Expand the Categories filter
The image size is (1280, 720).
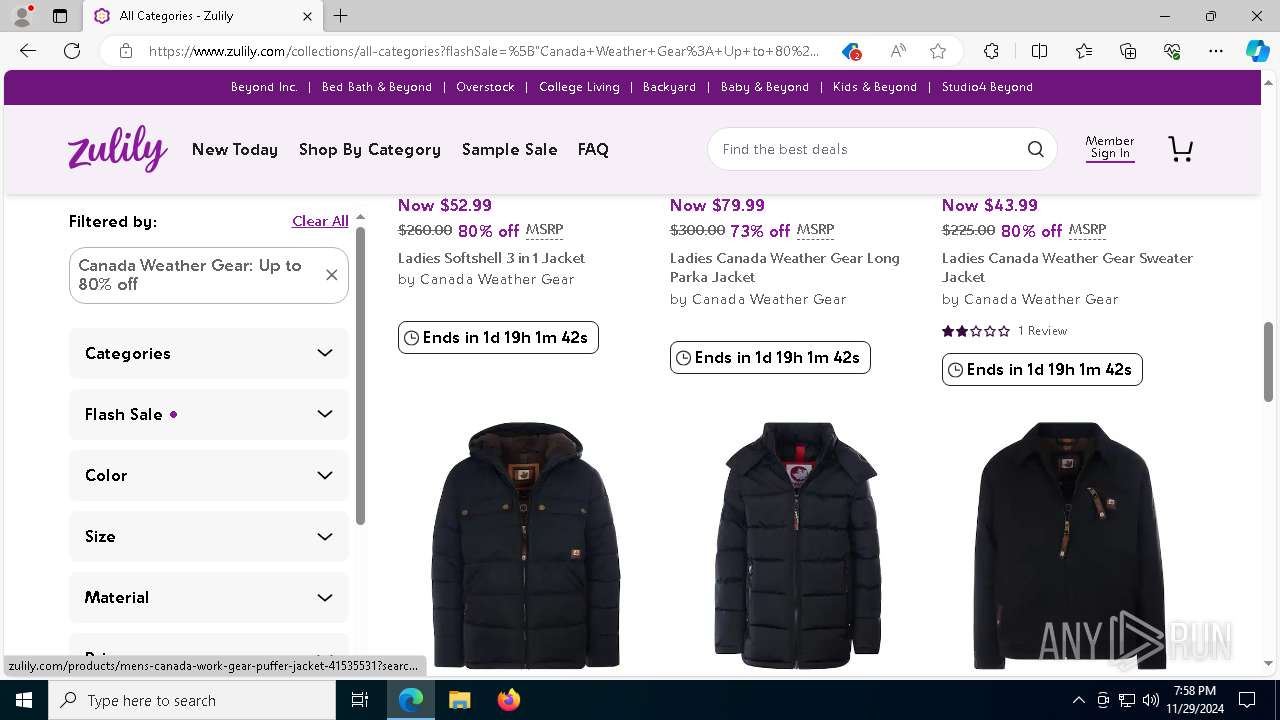[209, 353]
